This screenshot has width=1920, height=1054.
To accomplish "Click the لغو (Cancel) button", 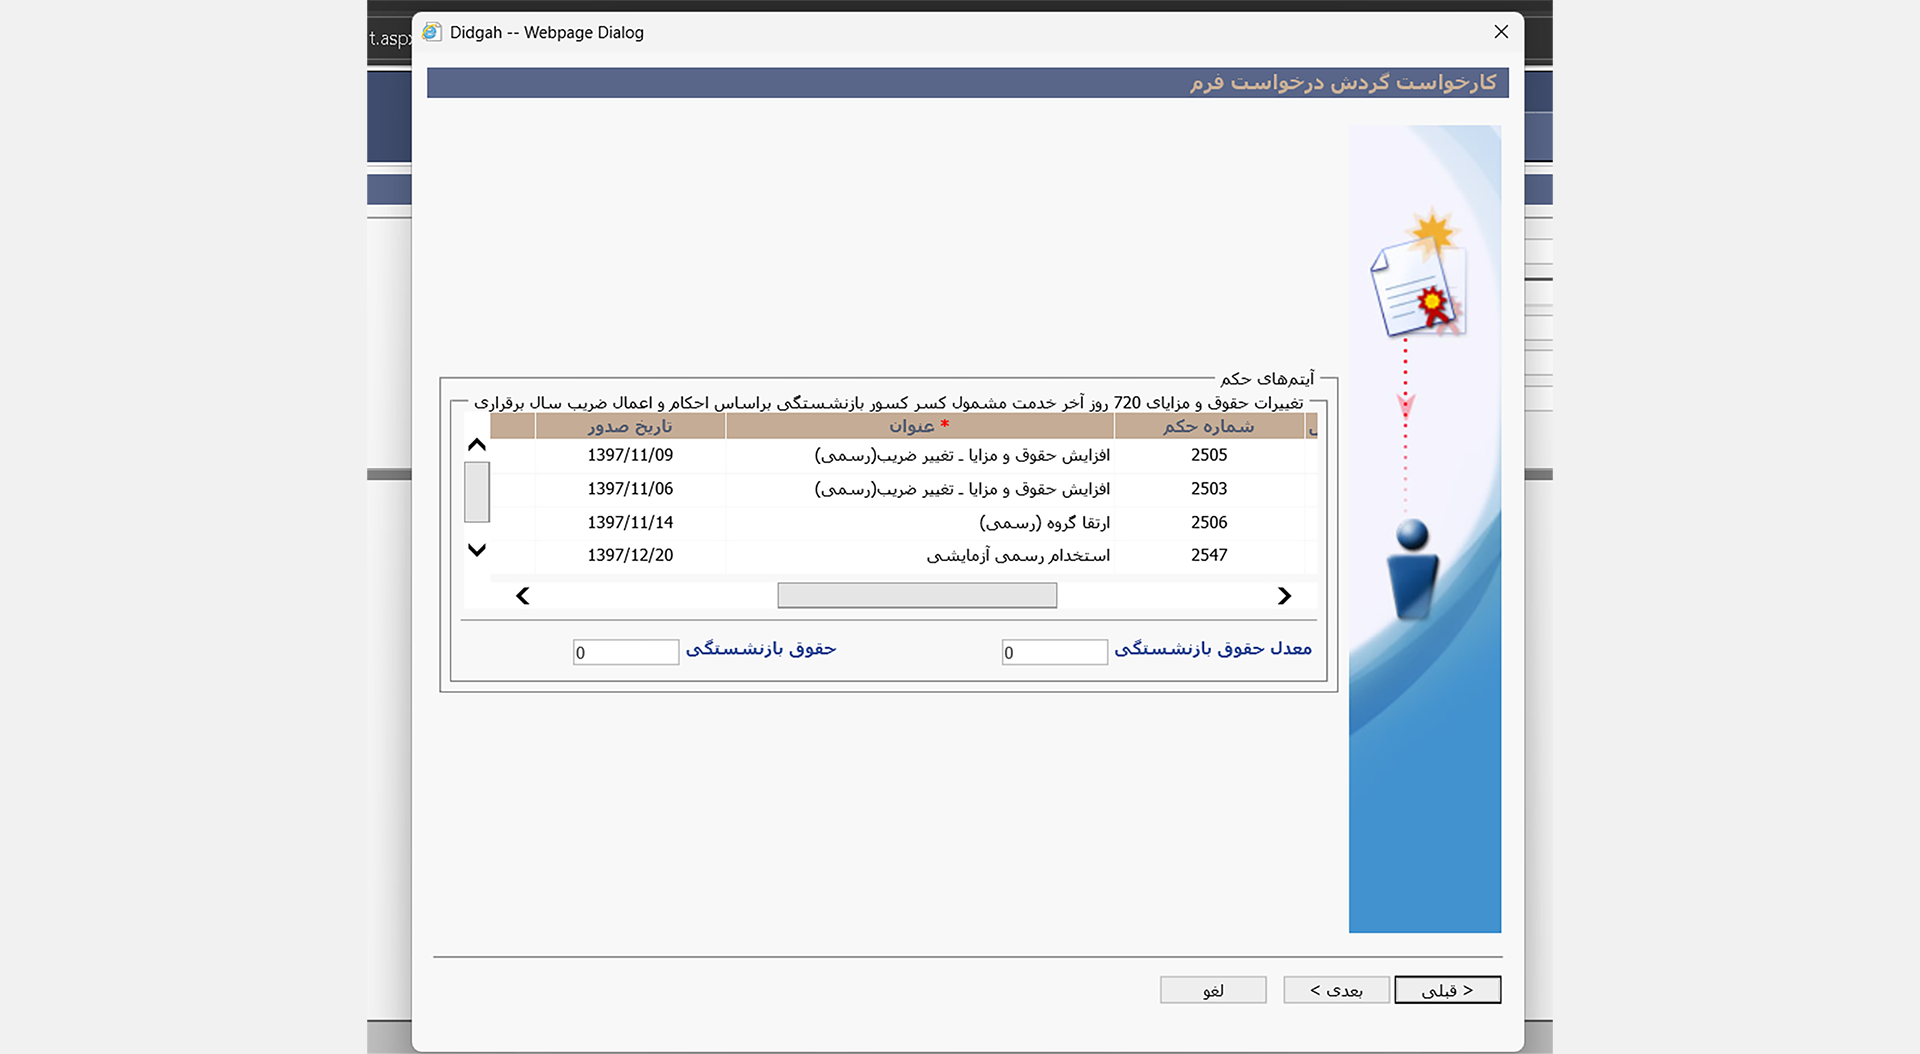I will pyautogui.click(x=1213, y=990).
